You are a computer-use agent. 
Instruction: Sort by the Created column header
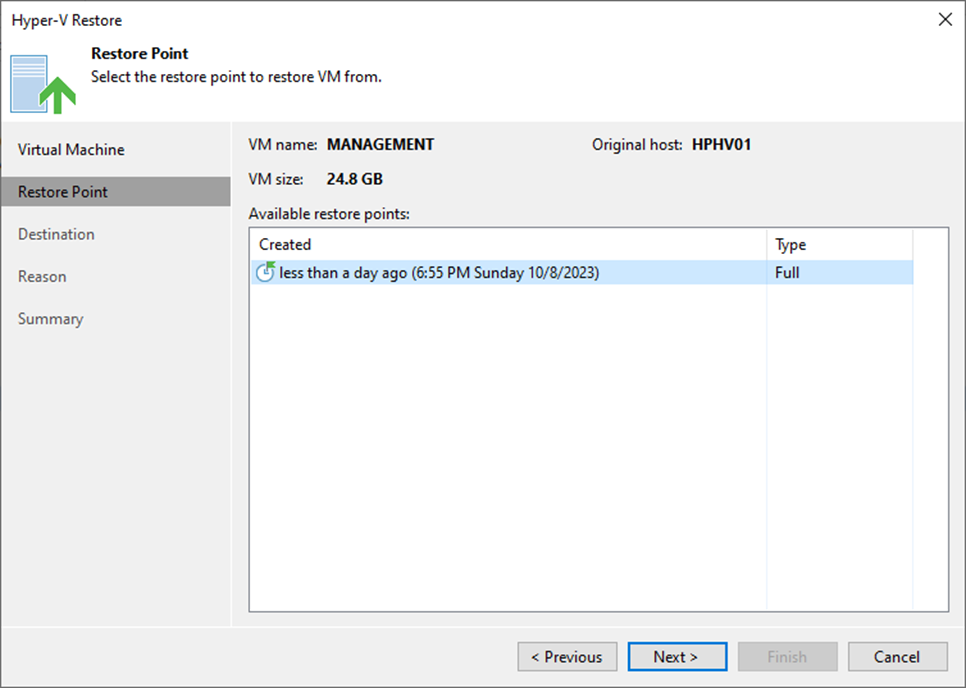point(508,245)
